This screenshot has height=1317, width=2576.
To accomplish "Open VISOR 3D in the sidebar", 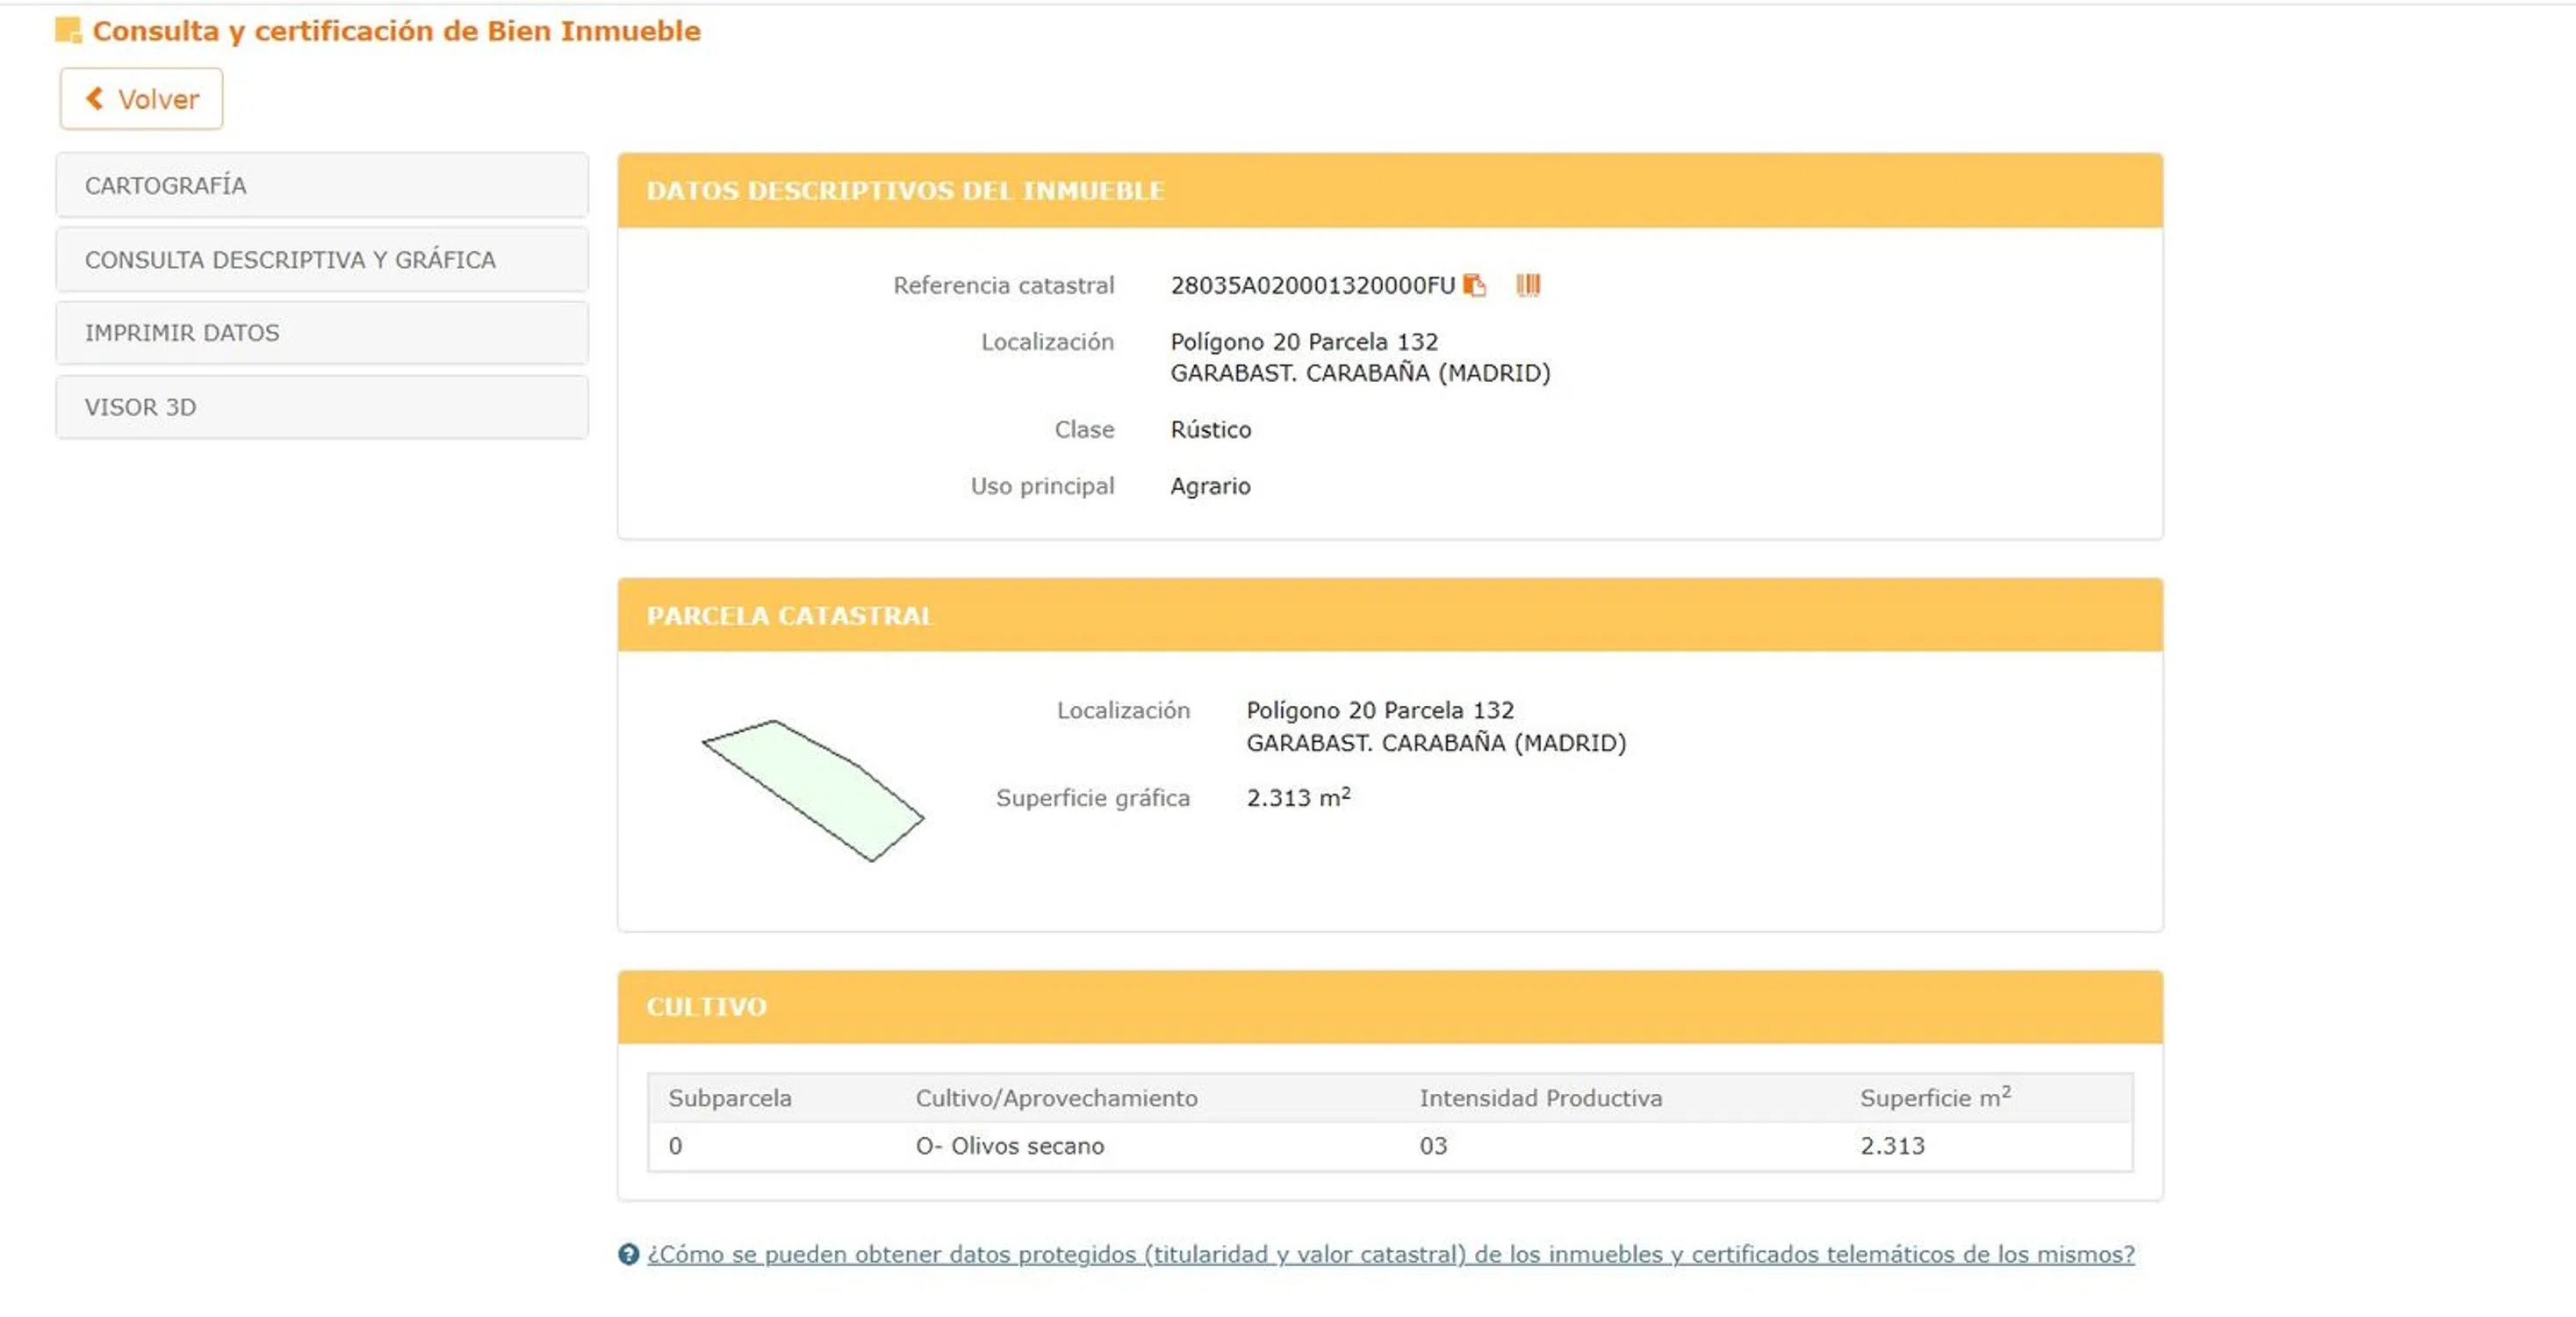I will [x=321, y=407].
